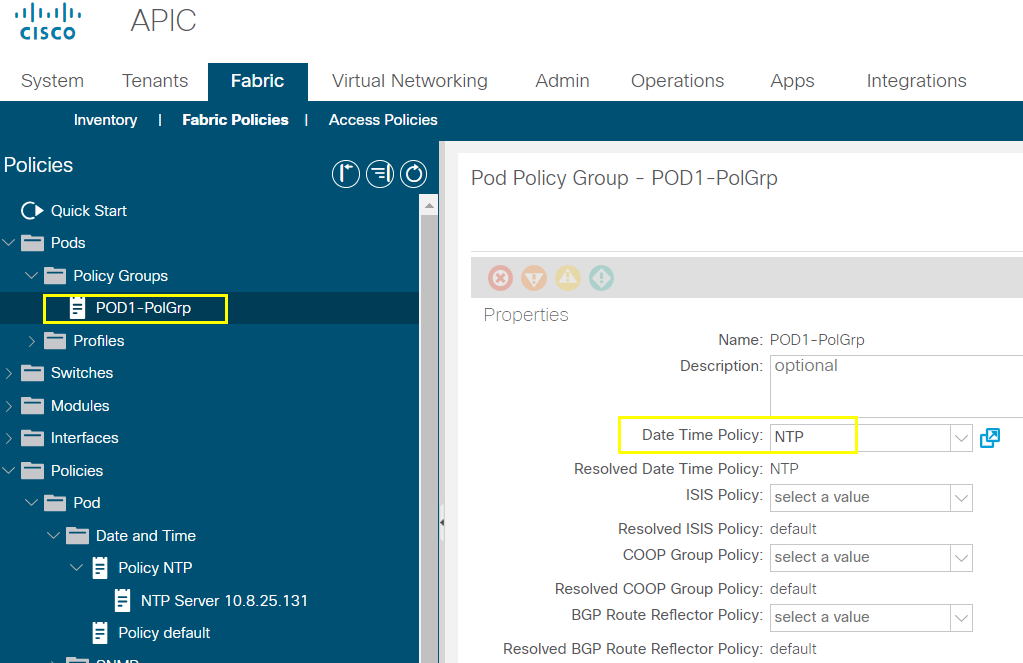1023x663 pixels.
Task: Open Quick Start in Policies tree
Action: (x=89, y=211)
